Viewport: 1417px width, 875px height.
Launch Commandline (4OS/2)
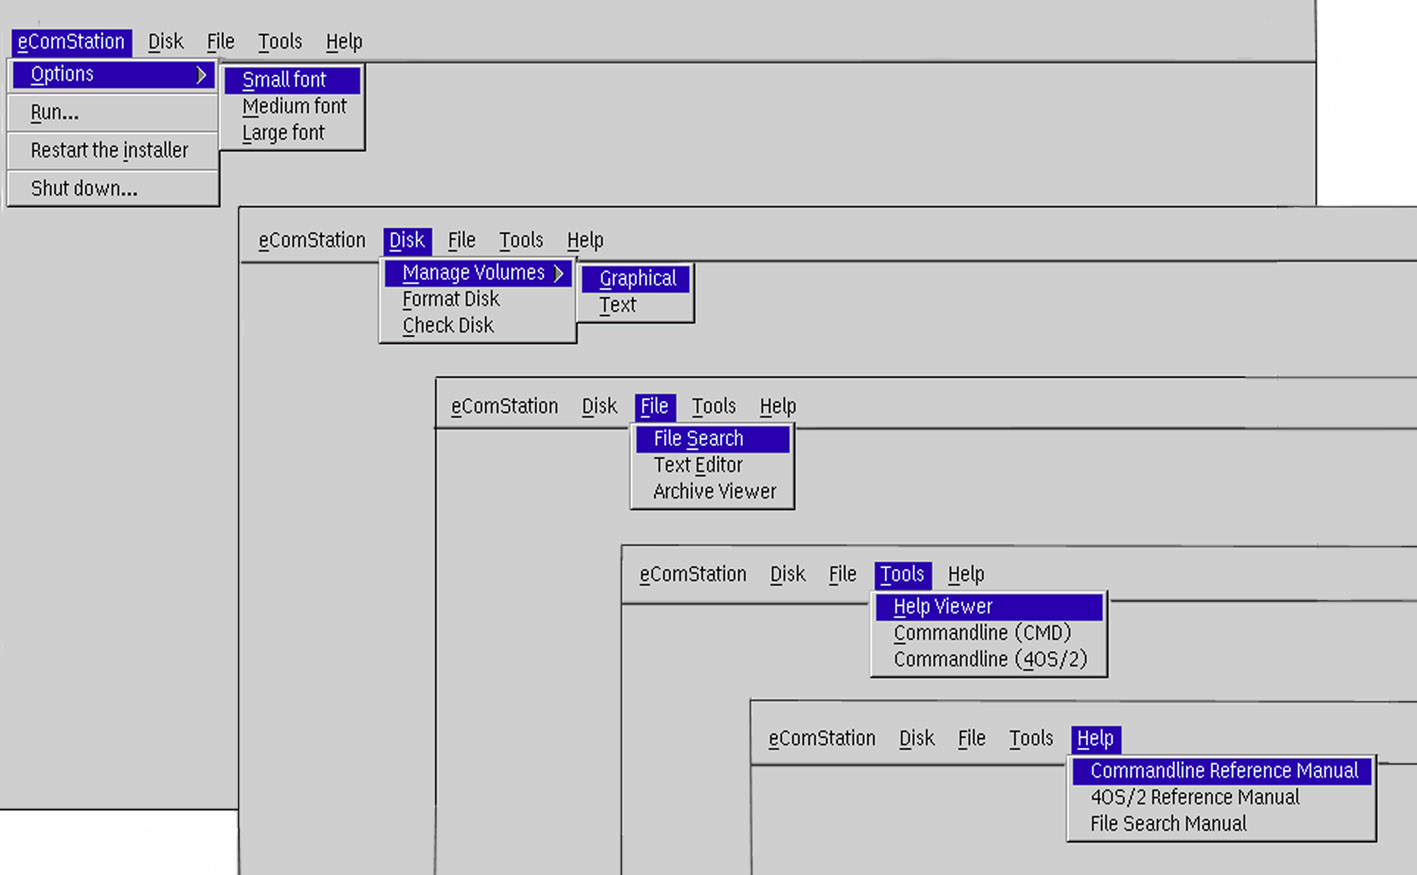(x=989, y=660)
